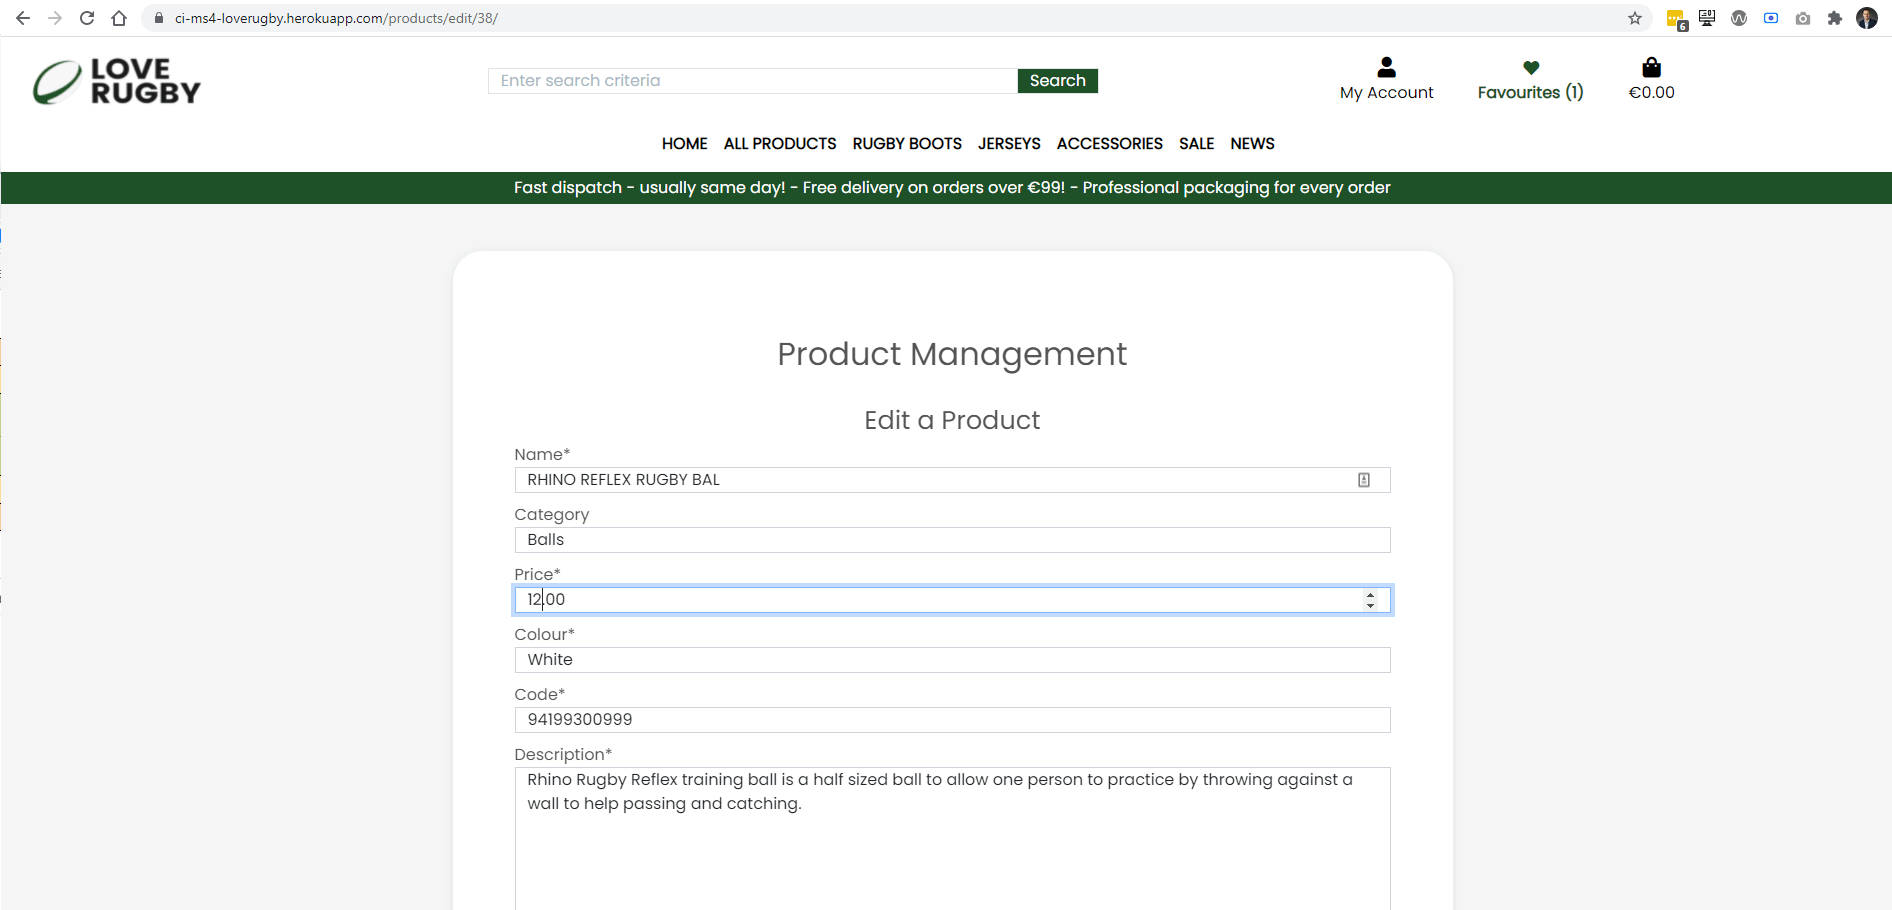The image size is (1892, 910).
Task: Click the Name* field label
Action: click(x=542, y=454)
